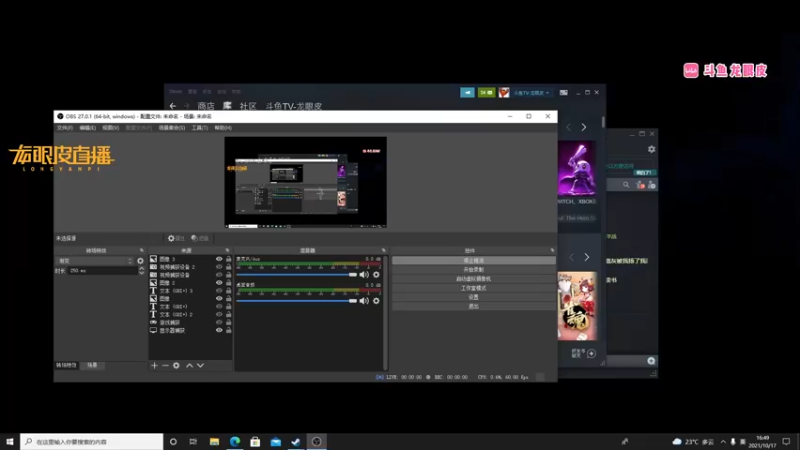Go to next item with upper Steam carousel arrow
Screen dimensions: 800x450
click(x=584, y=127)
